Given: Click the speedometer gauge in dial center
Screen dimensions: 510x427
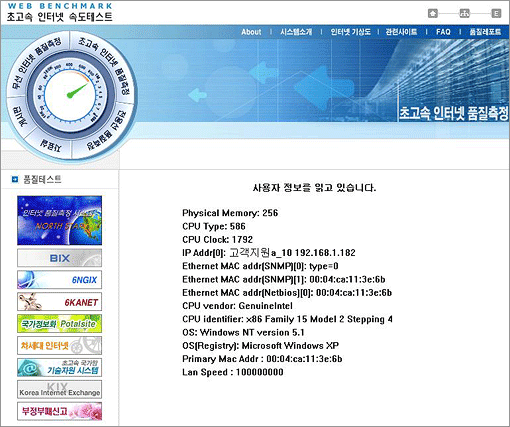Looking at the screenshot, I should (x=71, y=95).
